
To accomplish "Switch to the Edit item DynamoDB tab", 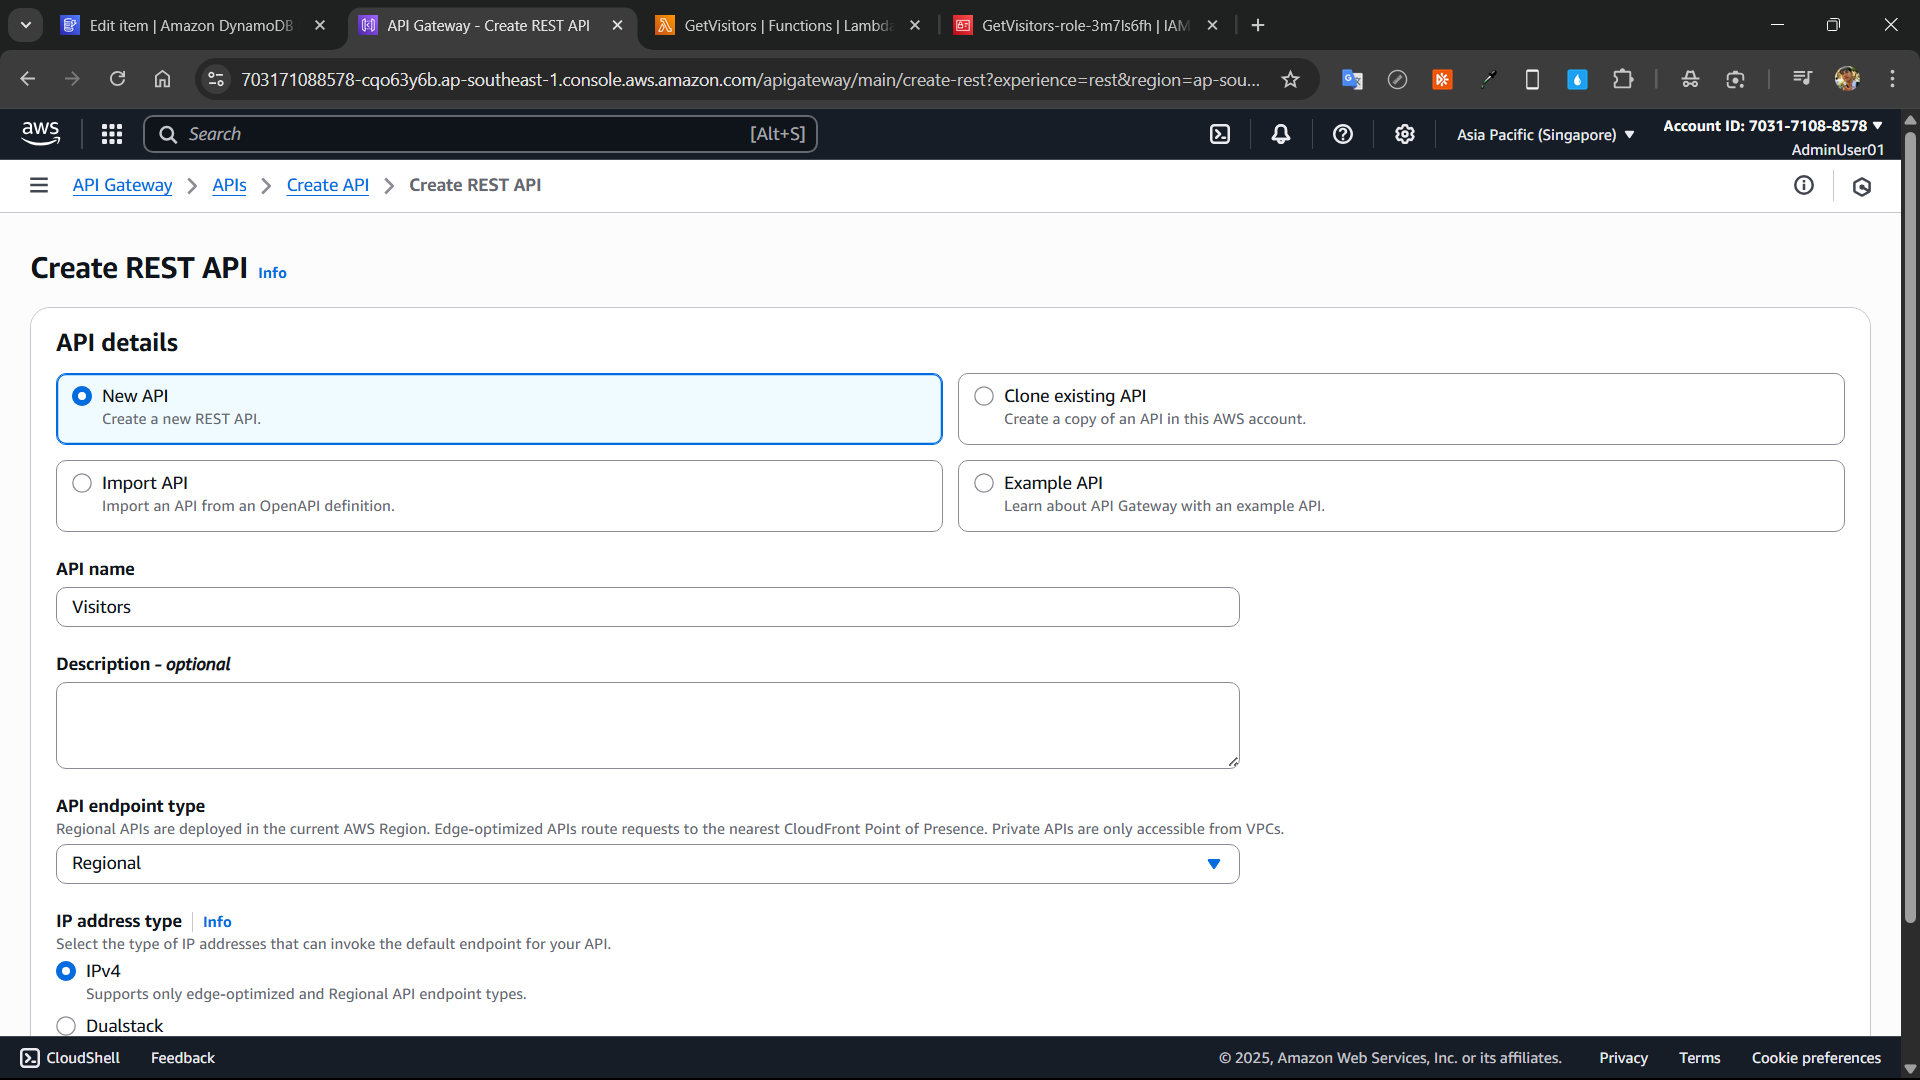I will click(x=190, y=25).
